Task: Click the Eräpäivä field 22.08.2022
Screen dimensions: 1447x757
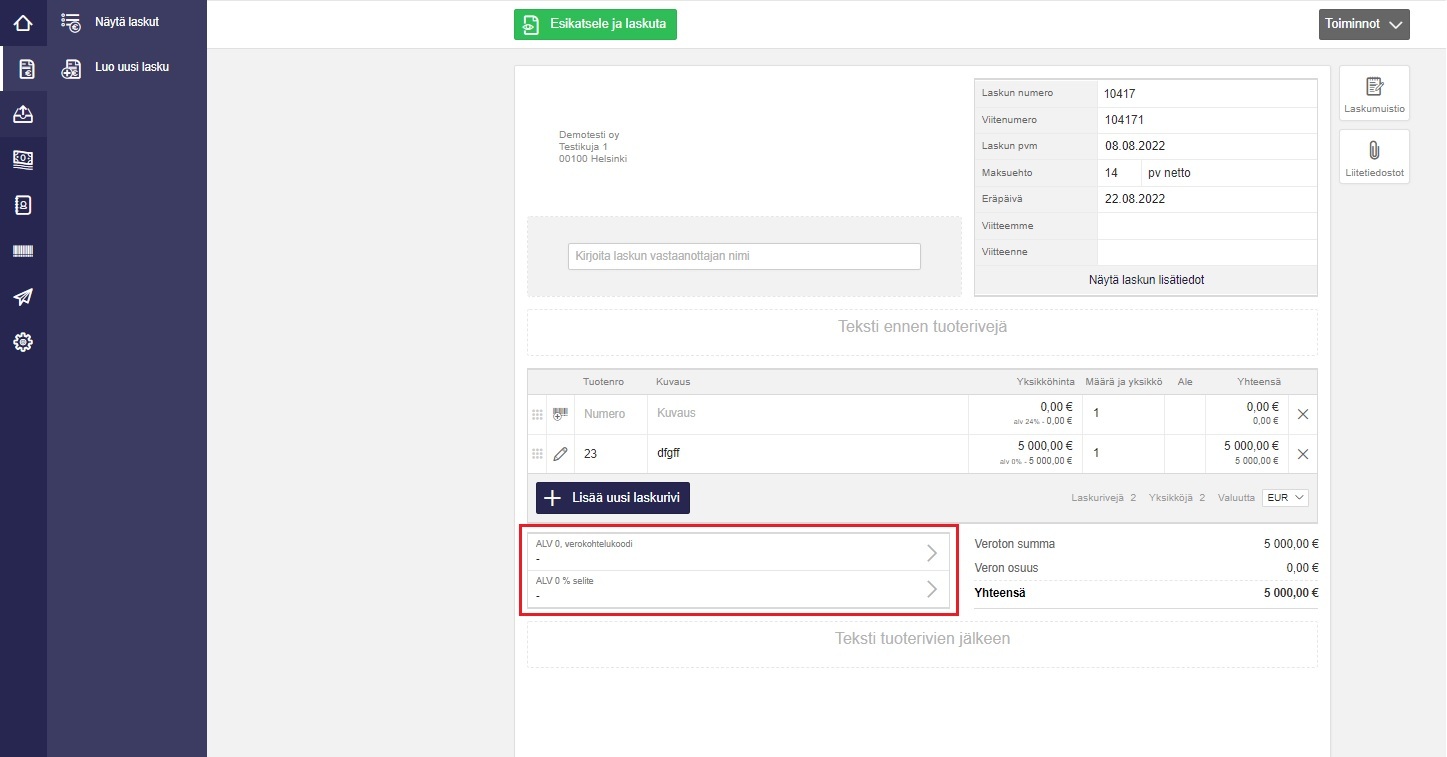Action: 1207,199
